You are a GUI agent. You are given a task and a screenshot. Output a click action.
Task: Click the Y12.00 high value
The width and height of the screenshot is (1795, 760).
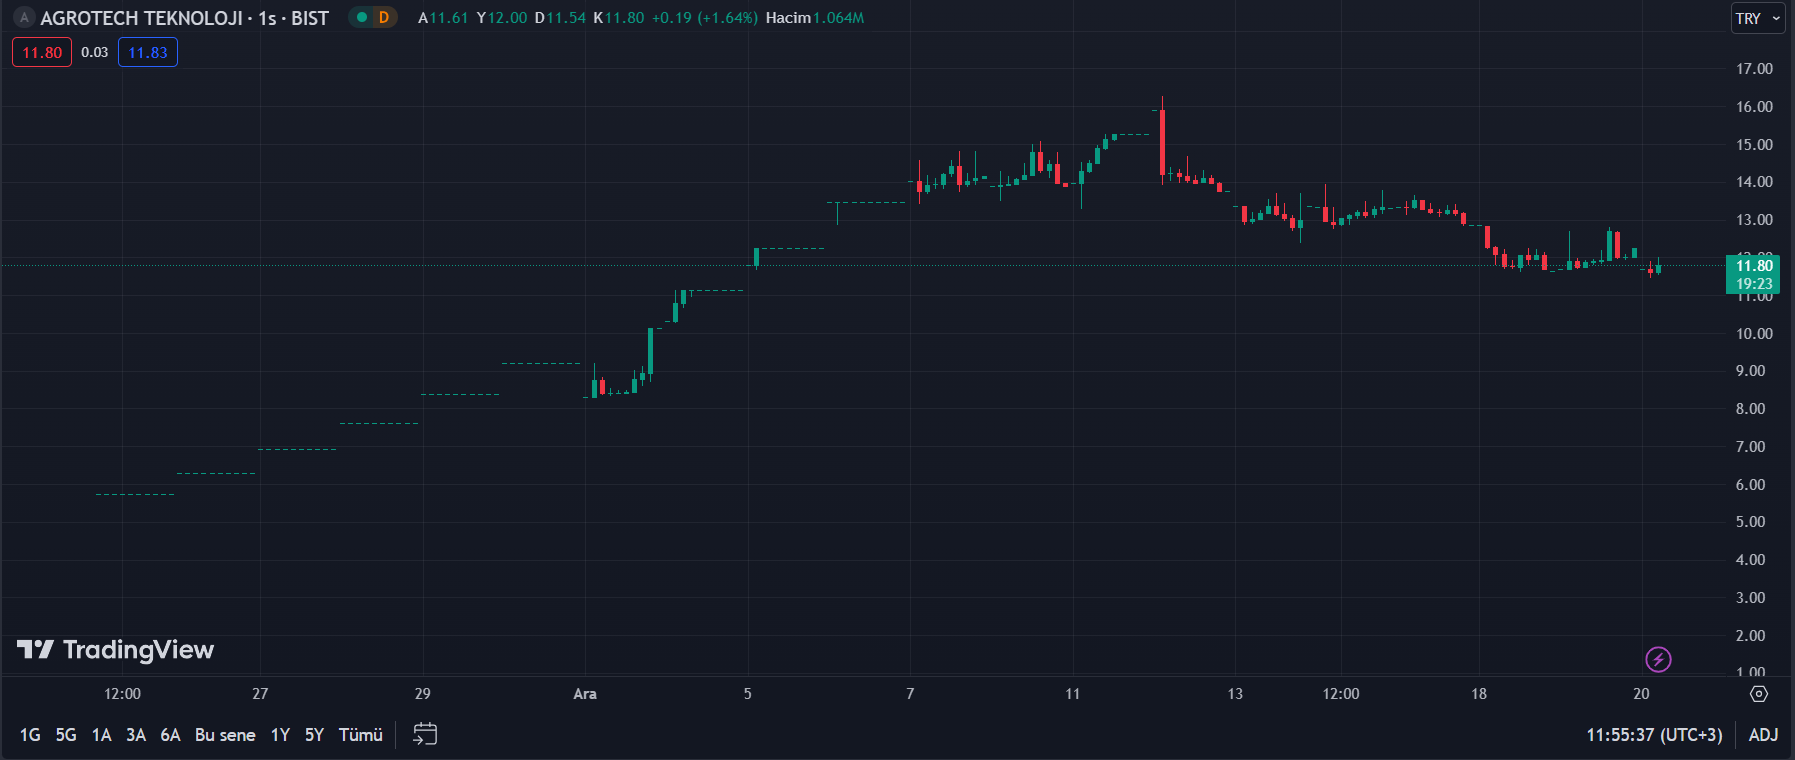click(x=502, y=18)
